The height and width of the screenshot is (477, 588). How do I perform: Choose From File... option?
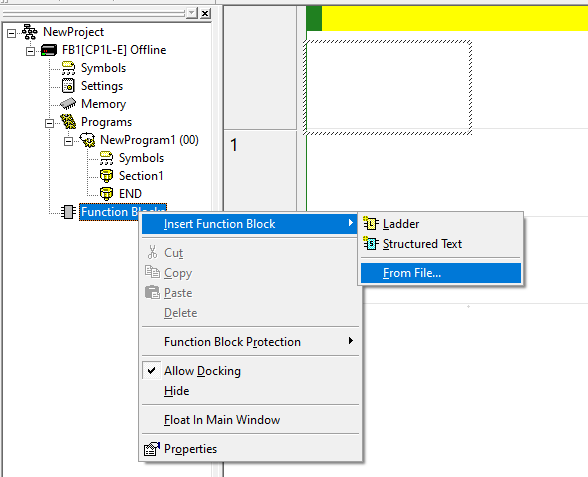[x=441, y=273]
